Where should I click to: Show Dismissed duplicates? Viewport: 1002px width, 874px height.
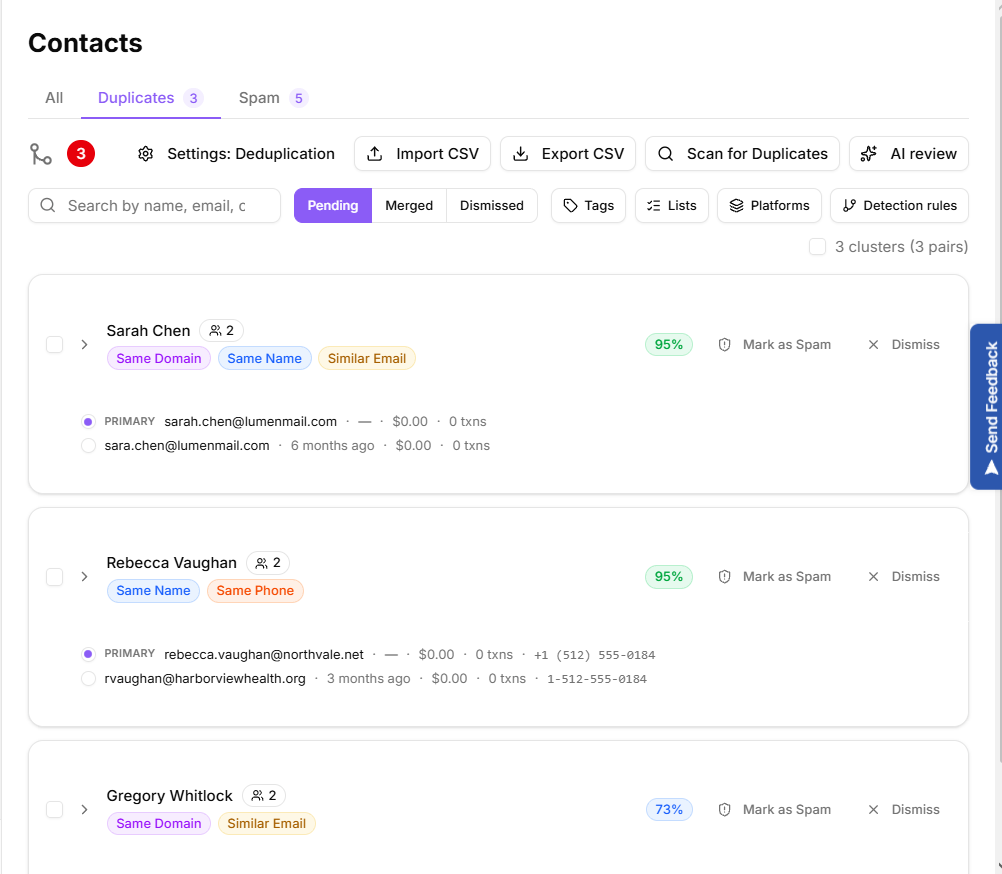click(x=492, y=206)
